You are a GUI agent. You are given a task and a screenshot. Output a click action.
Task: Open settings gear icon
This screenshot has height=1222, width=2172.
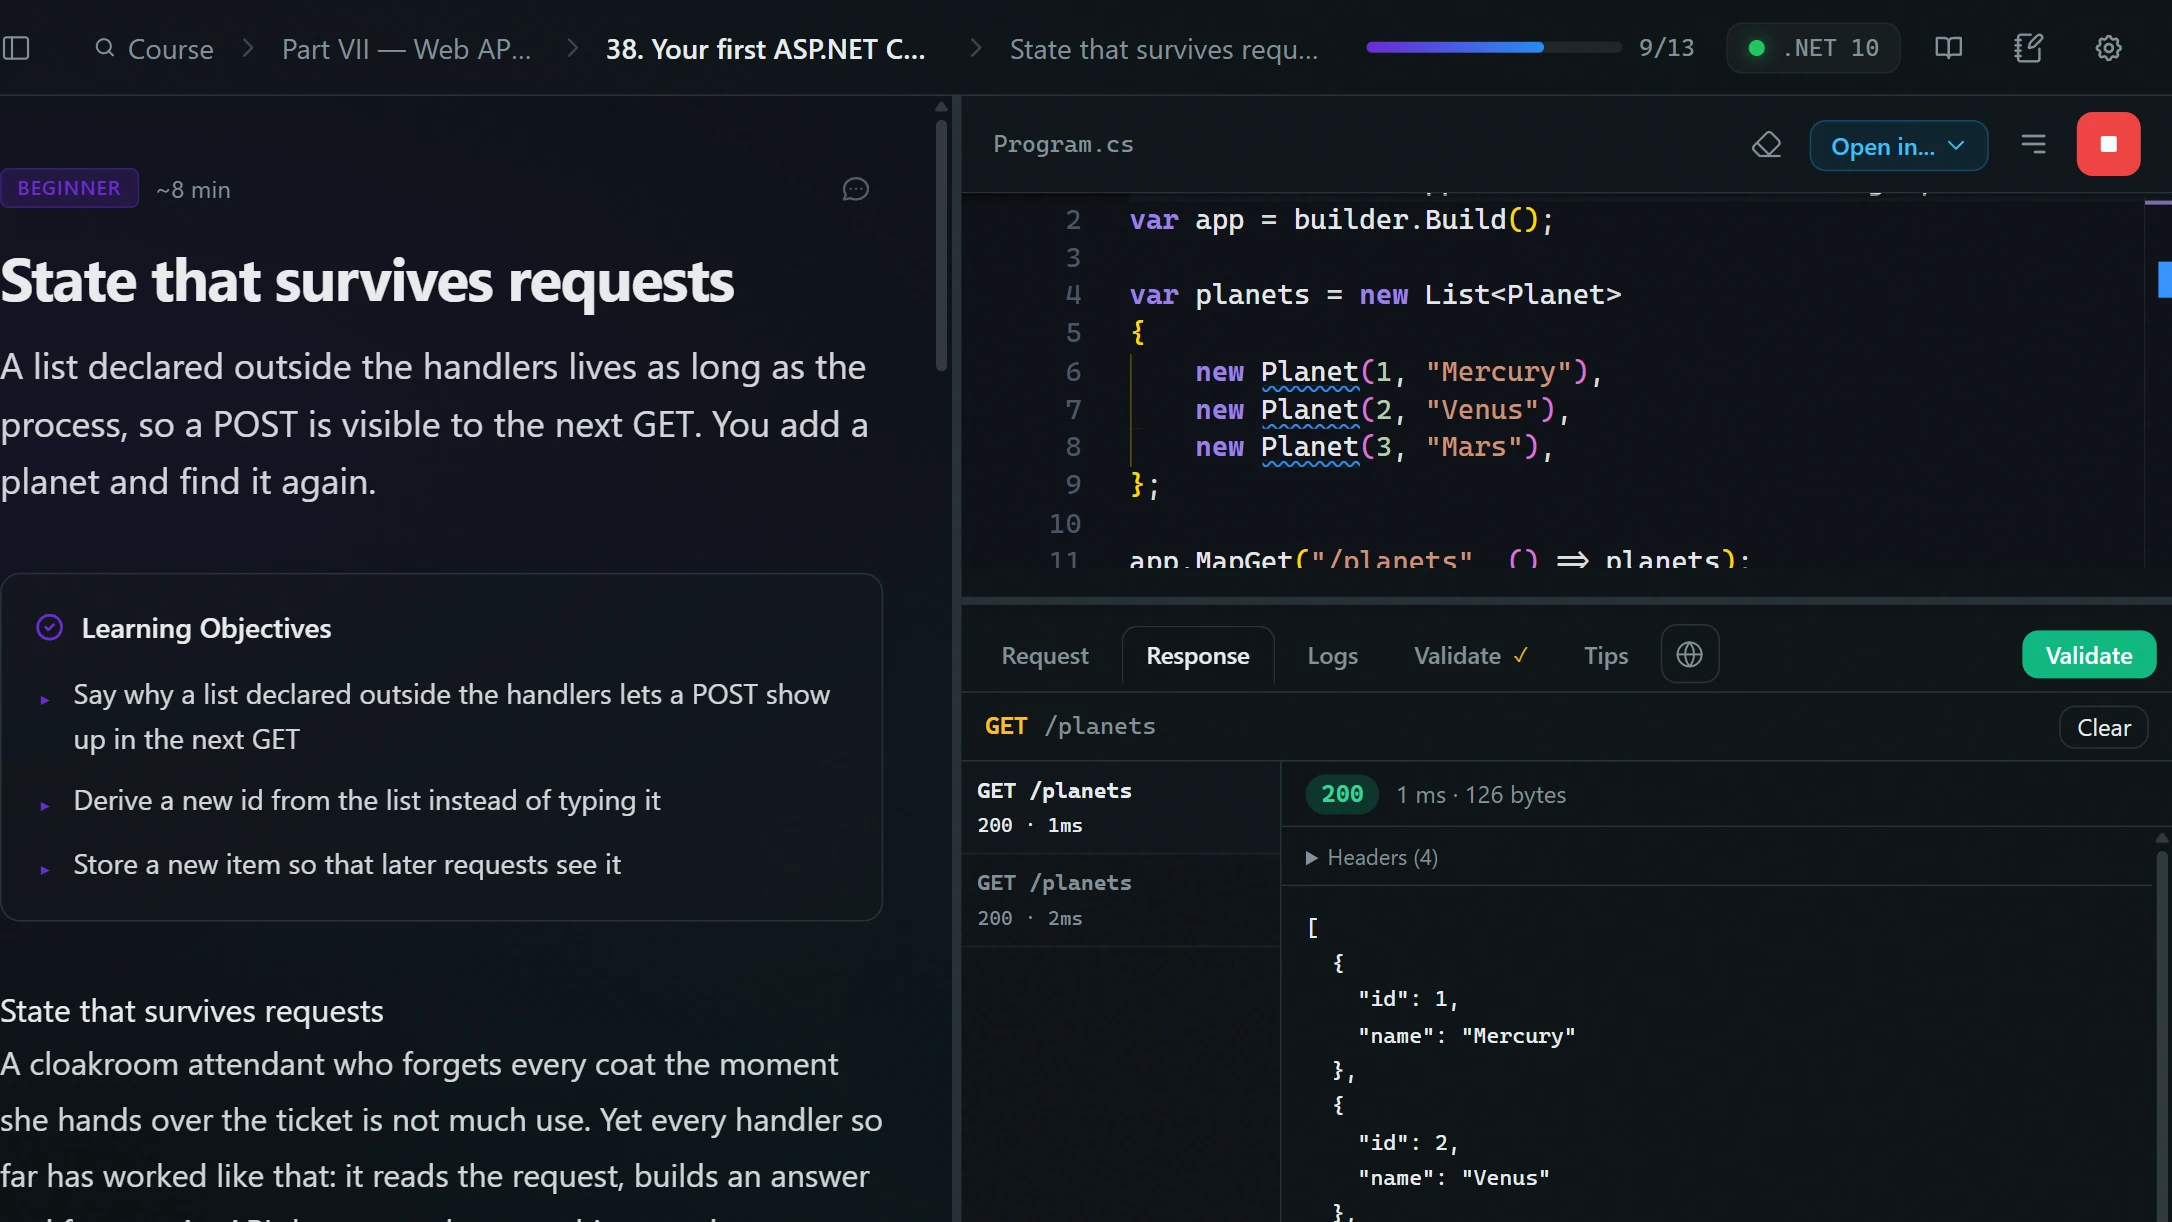pos(2108,48)
